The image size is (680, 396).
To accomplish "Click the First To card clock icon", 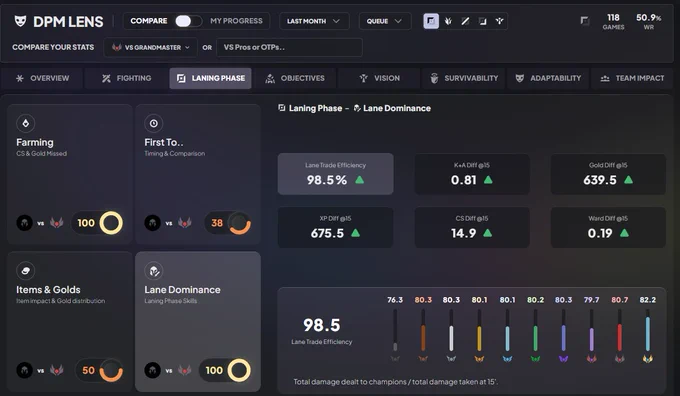I will pos(154,123).
